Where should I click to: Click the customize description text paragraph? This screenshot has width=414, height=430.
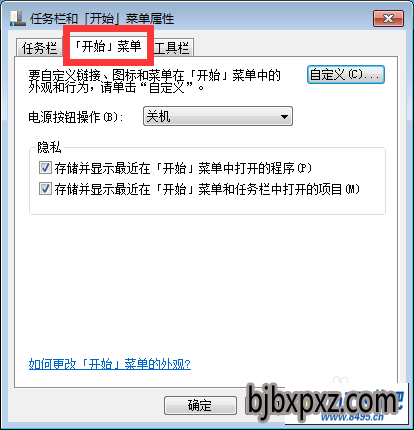tap(154, 81)
